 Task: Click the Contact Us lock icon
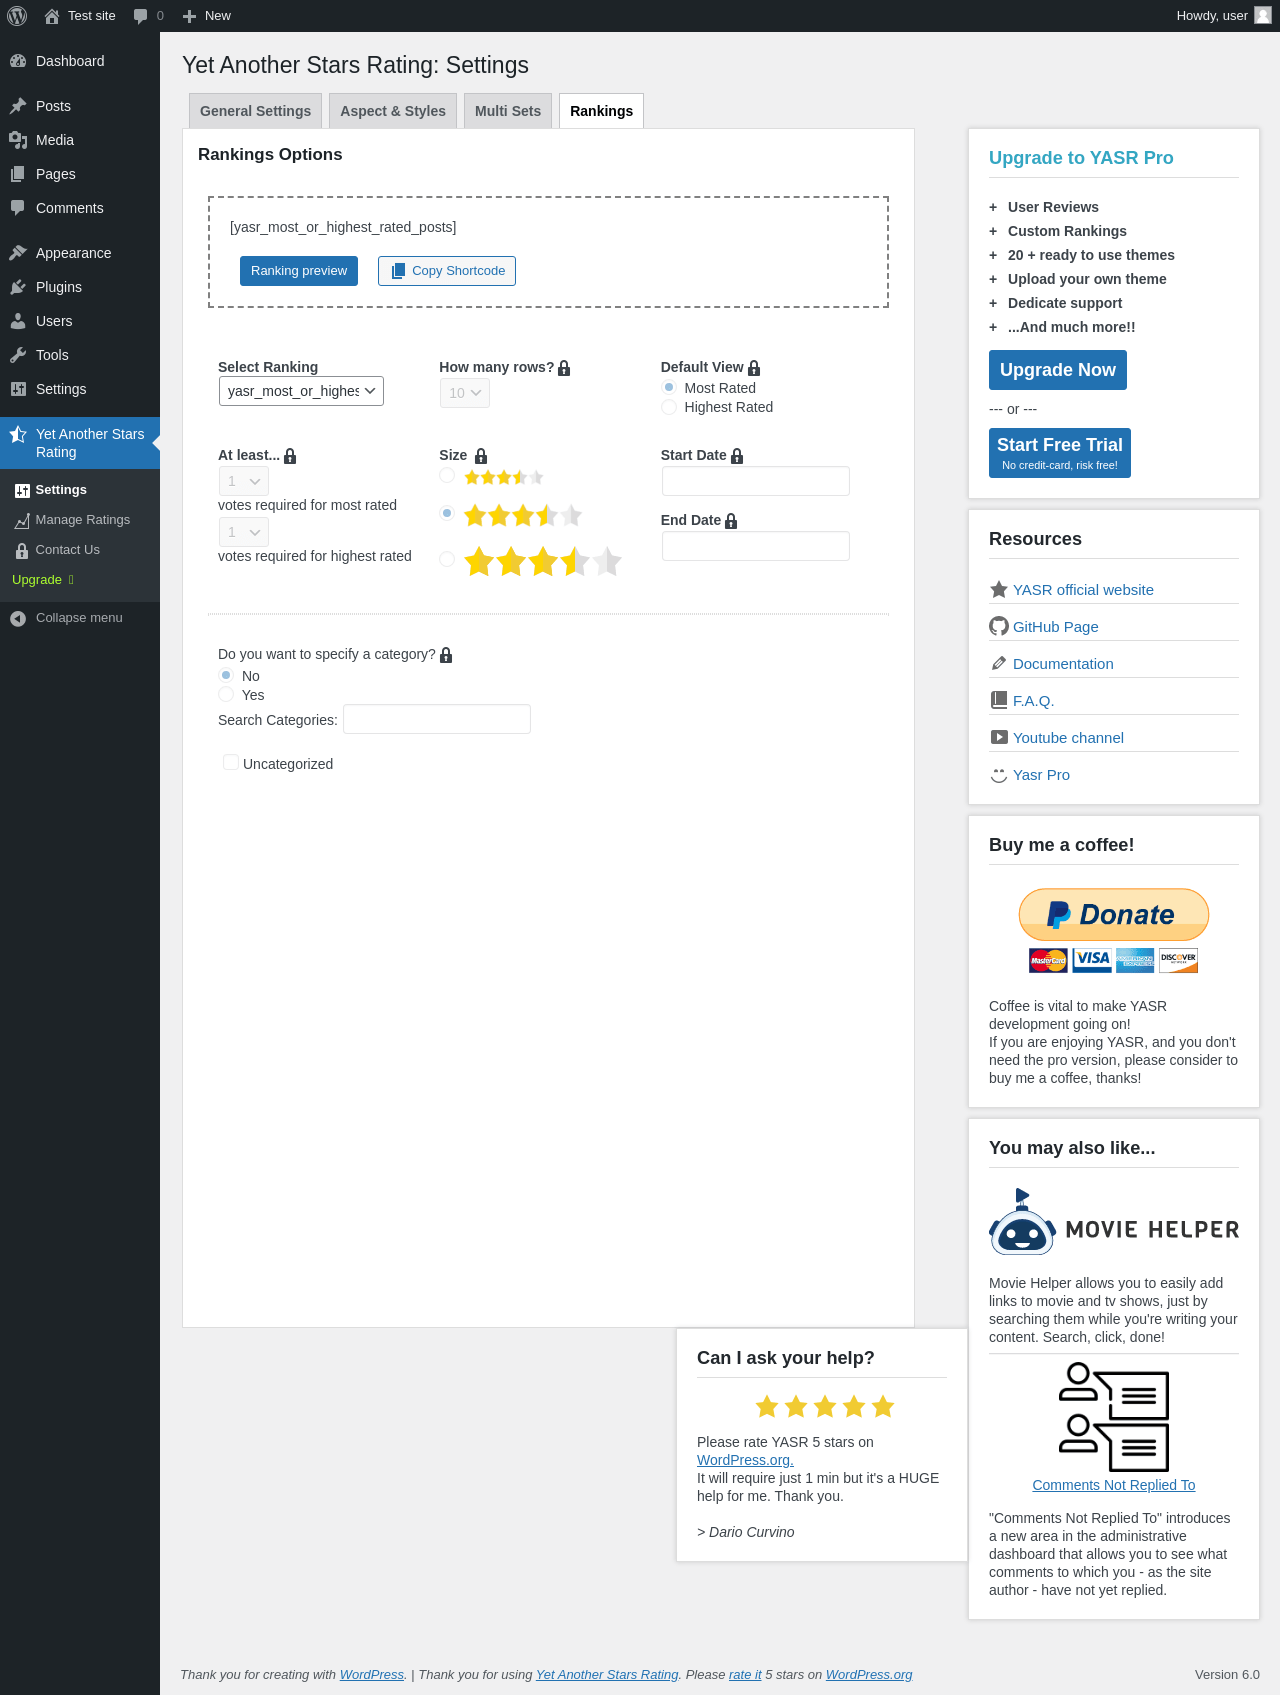(22, 550)
